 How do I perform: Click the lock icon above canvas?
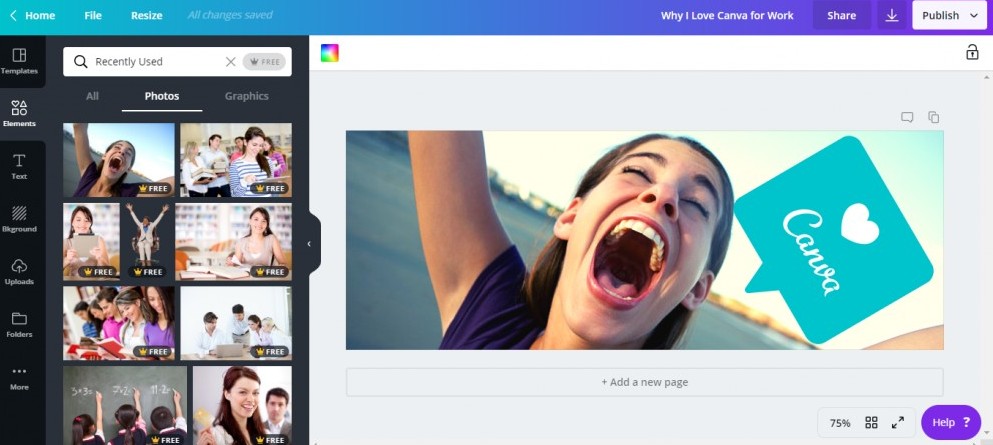tap(972, 52)
